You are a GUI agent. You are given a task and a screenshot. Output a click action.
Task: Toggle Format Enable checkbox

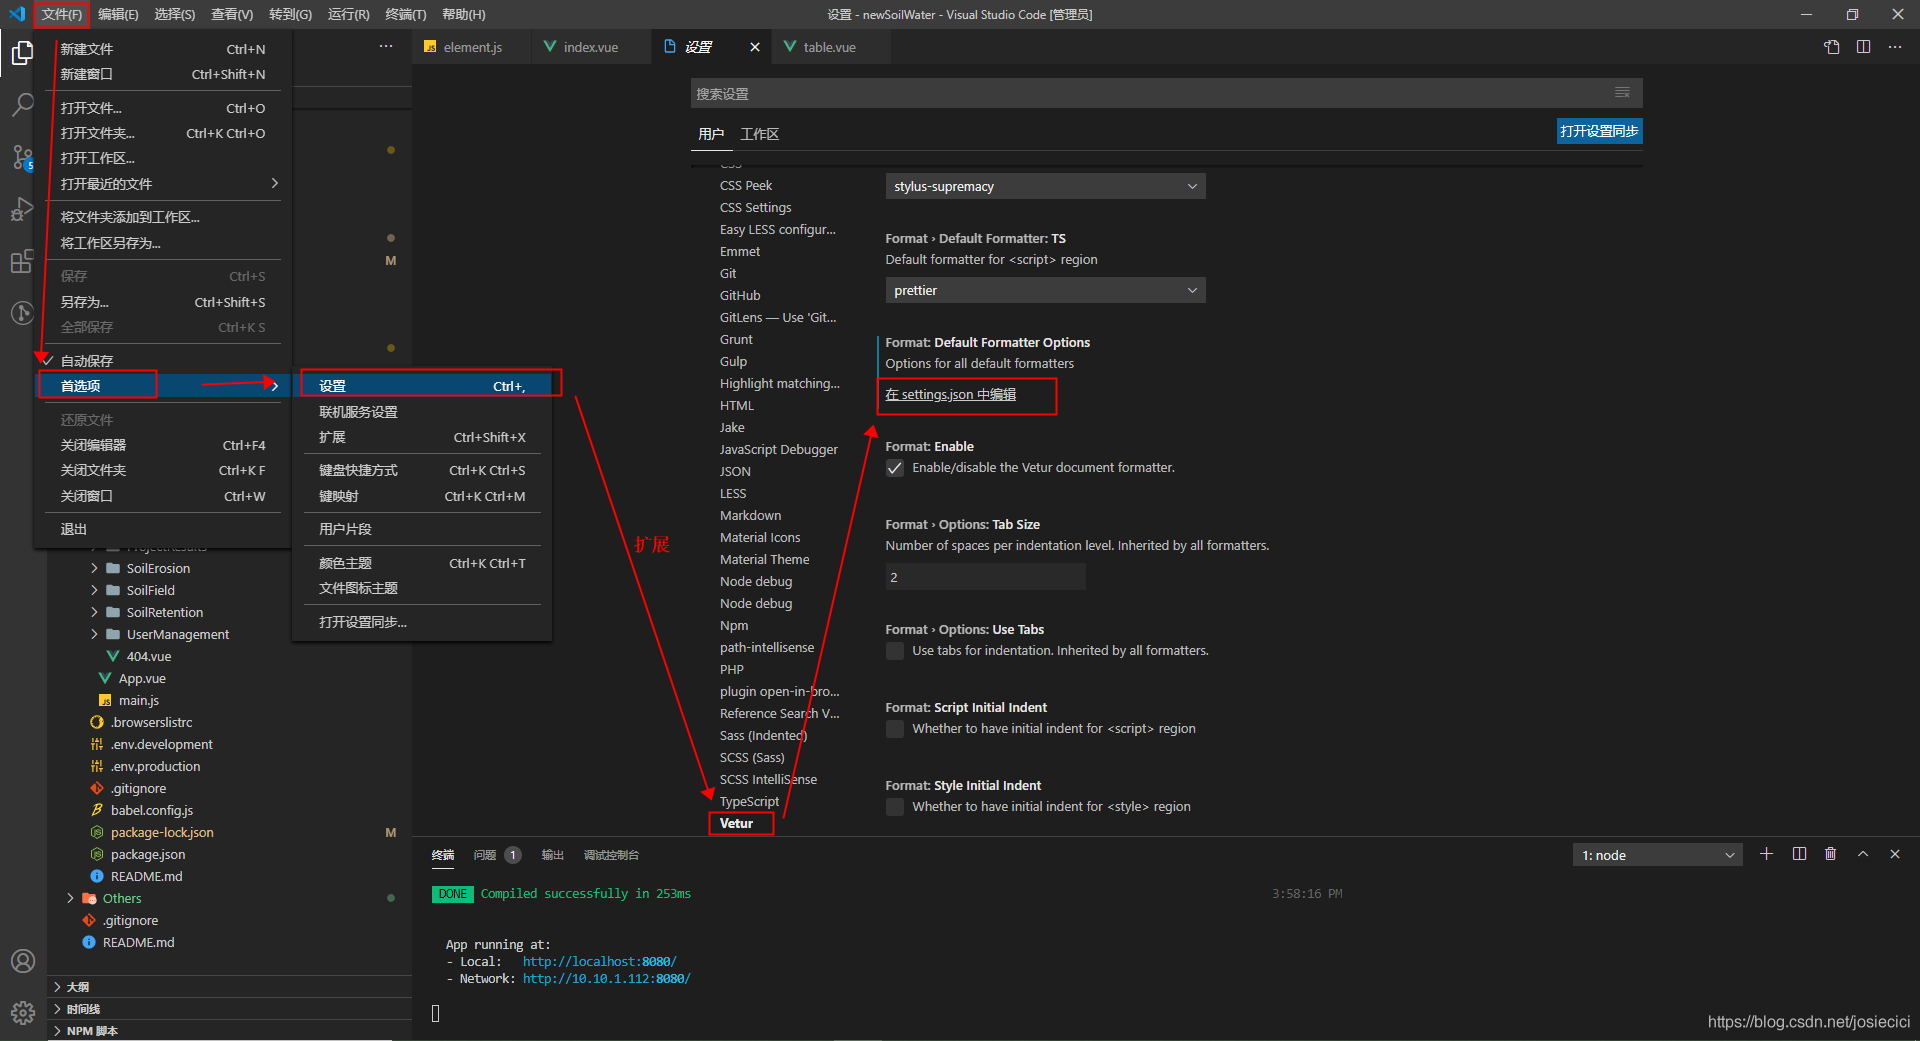coord(895,468)
